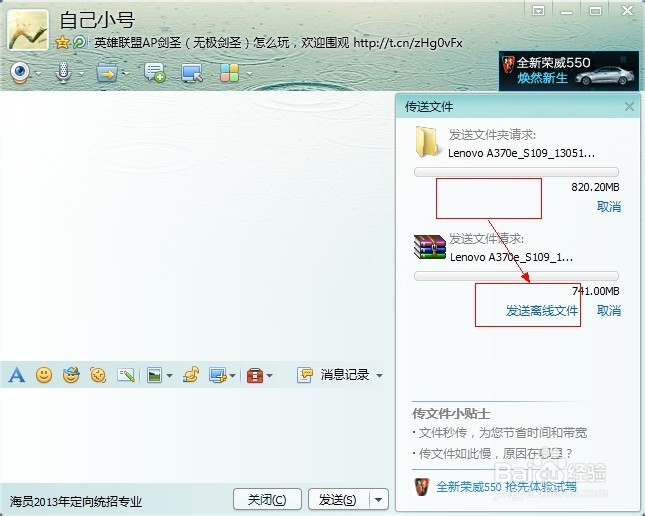Cancel the 741.00MB file transfer
645x516 pixels.
(x=609, y=311)
